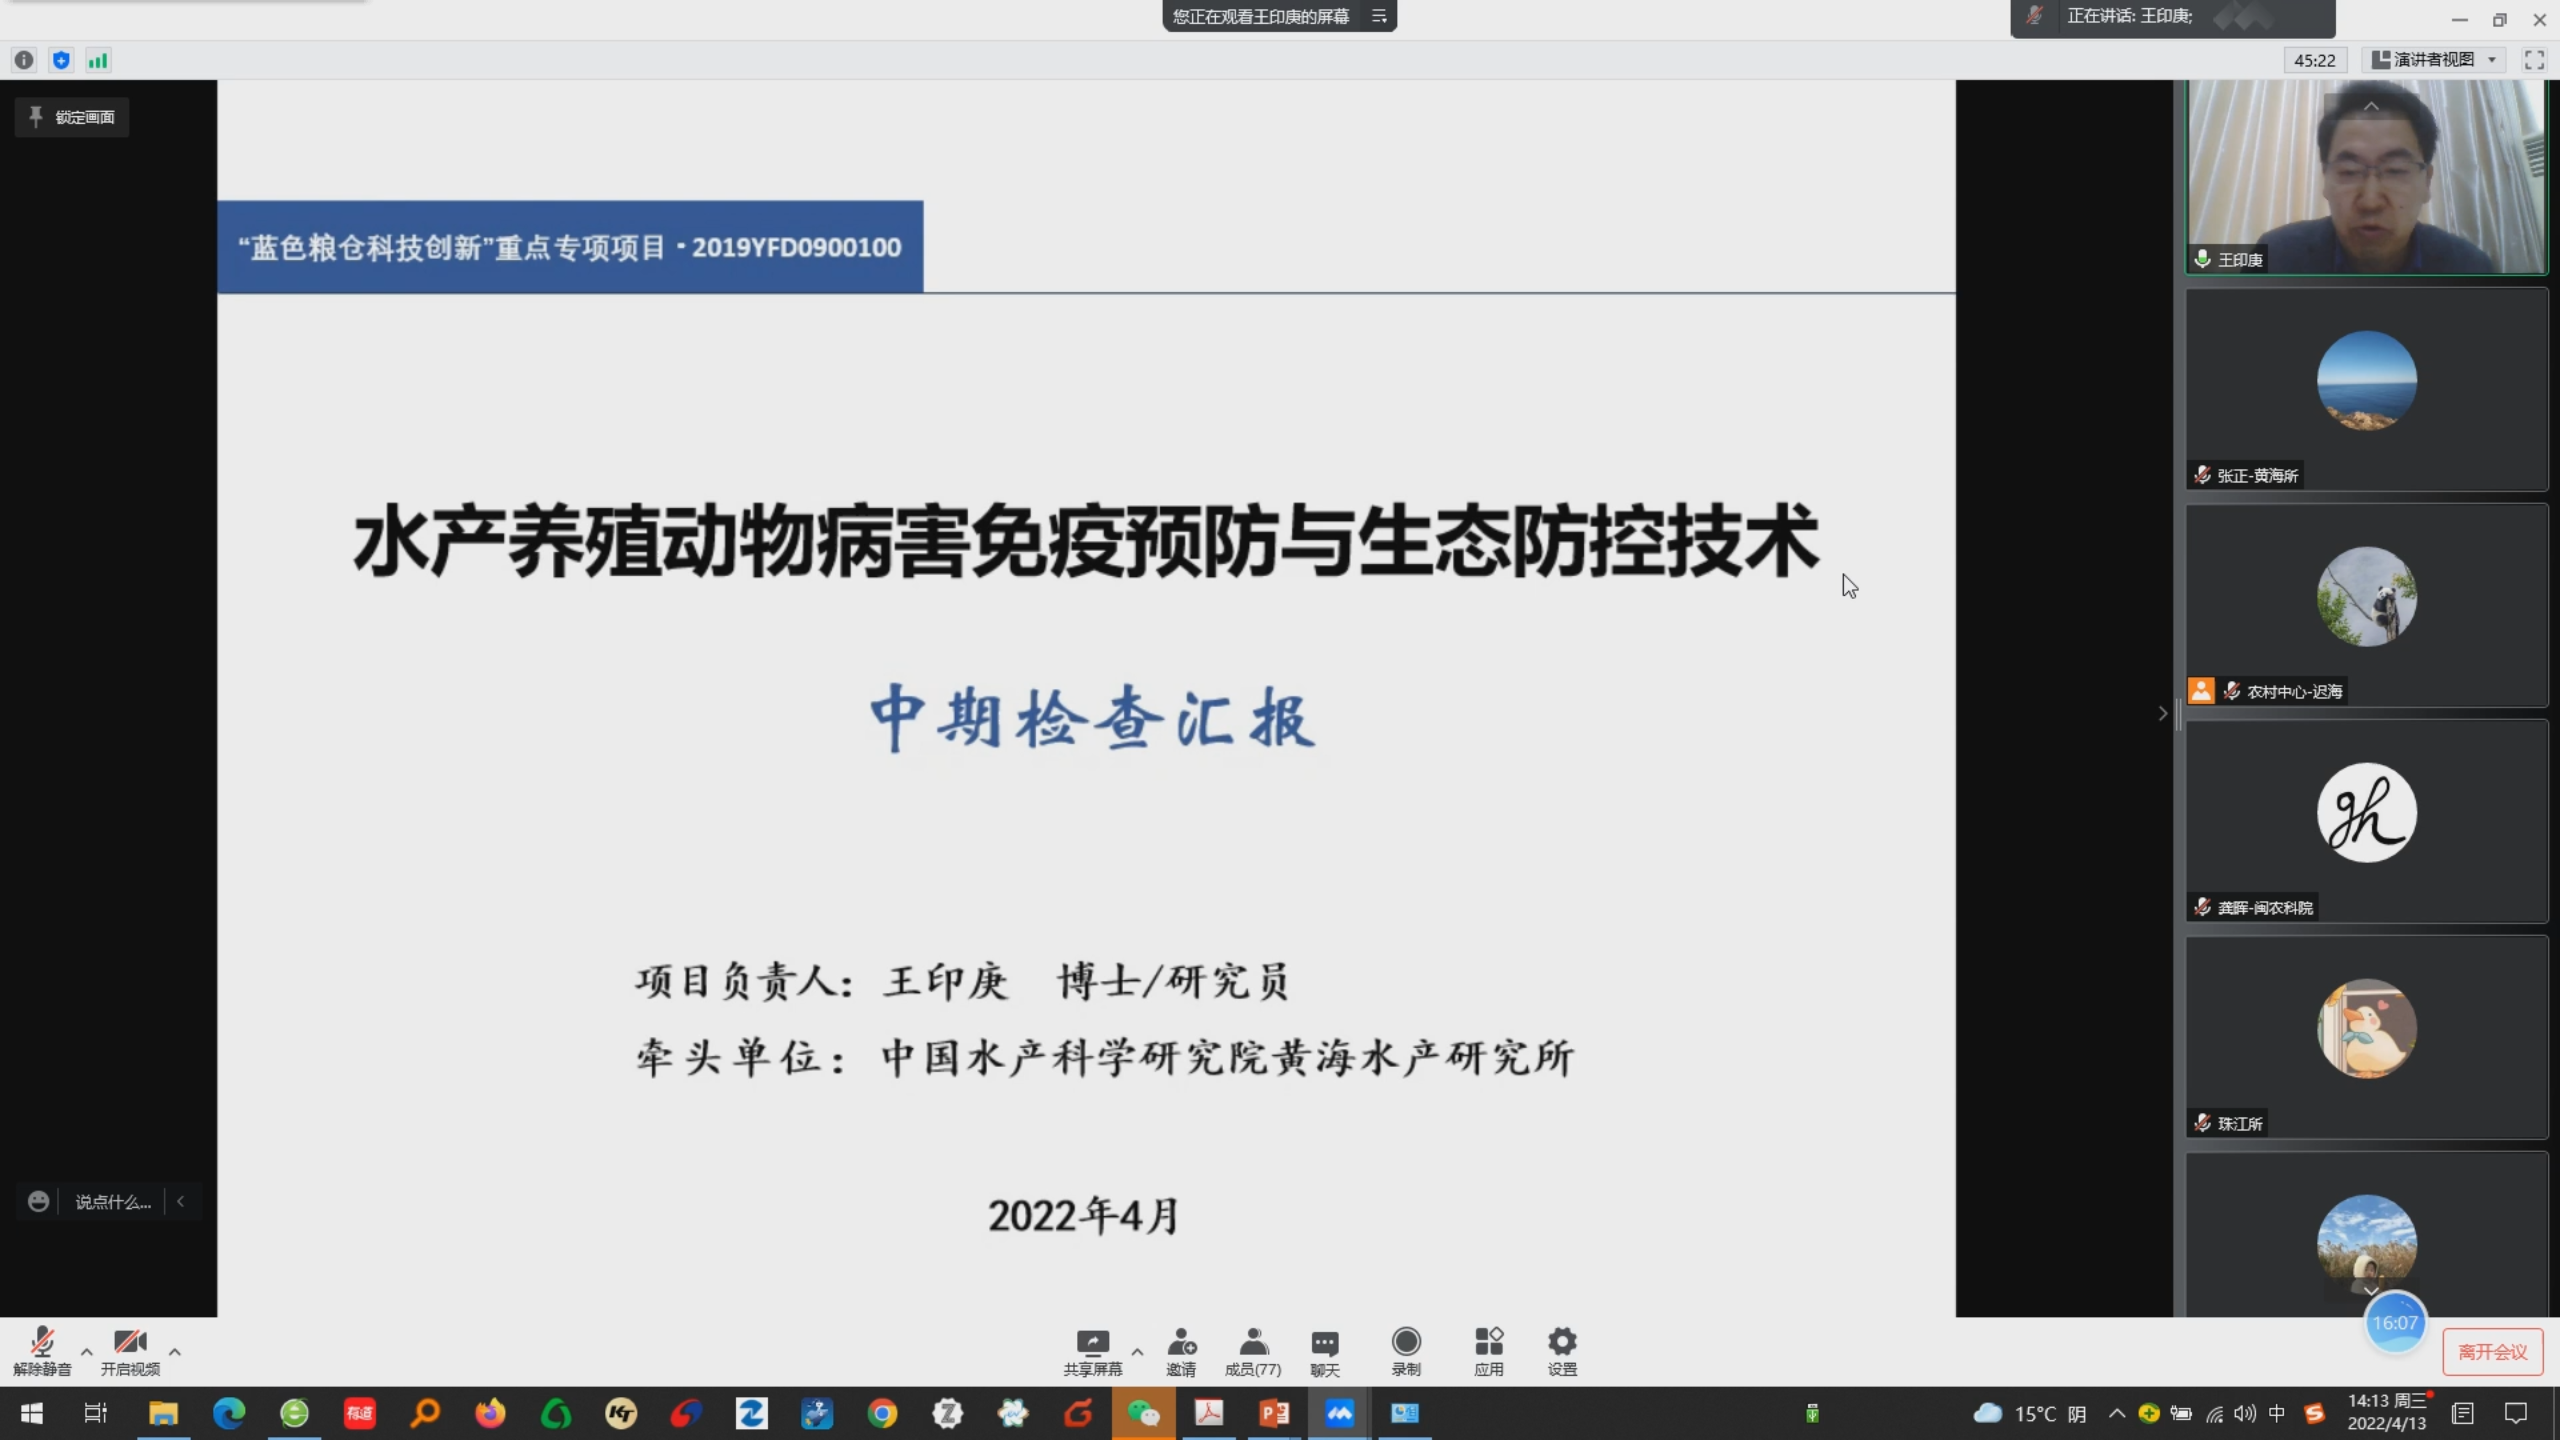The width and height of the screenshot is (2560, 1440).
Task: Open the screen viewing options menu
Action: [x=1380, y=16]
